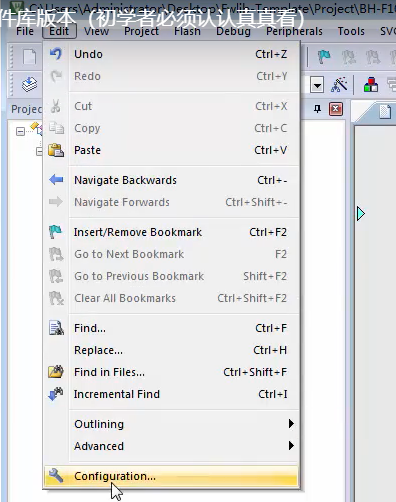
Task: Pin the Project panel with the pushpin icon
Action: tap(317, 109)
